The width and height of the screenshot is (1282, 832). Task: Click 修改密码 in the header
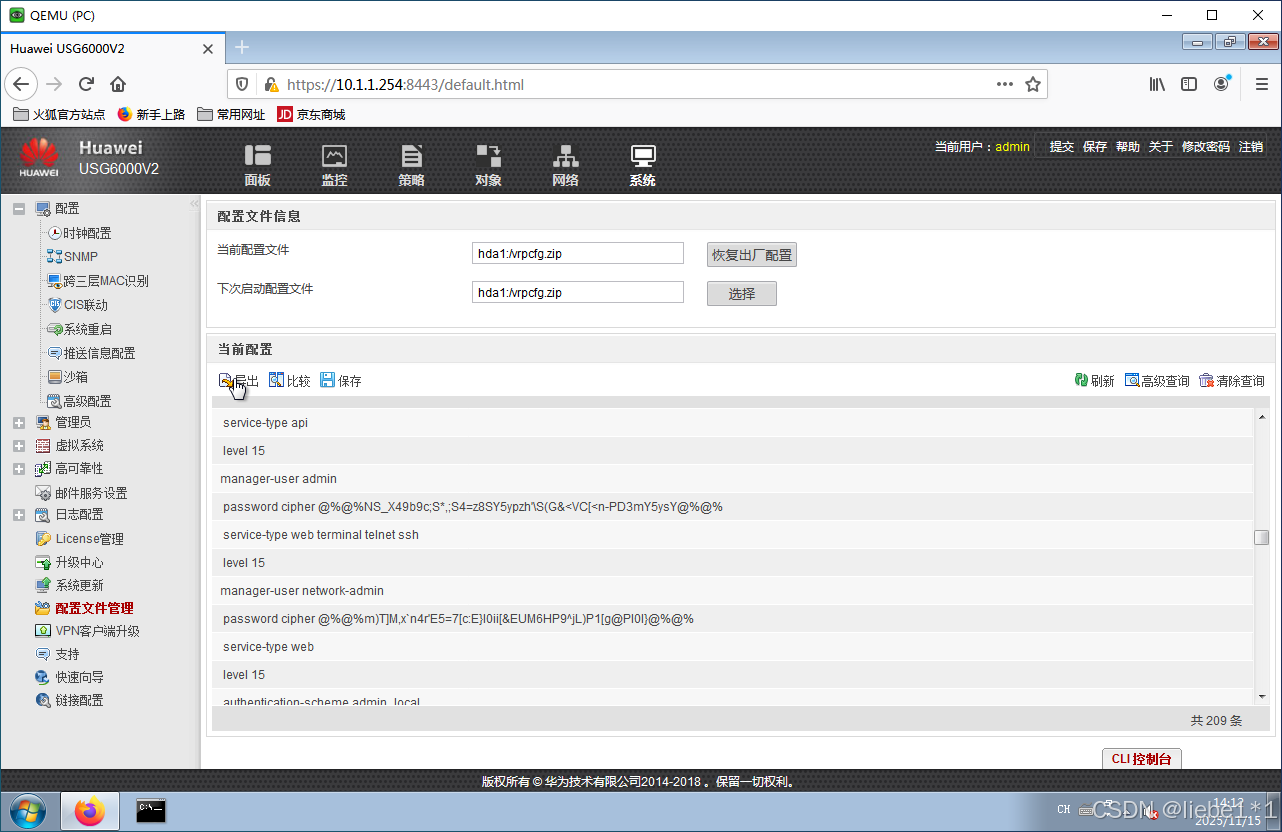click(x=1206, y=146)
